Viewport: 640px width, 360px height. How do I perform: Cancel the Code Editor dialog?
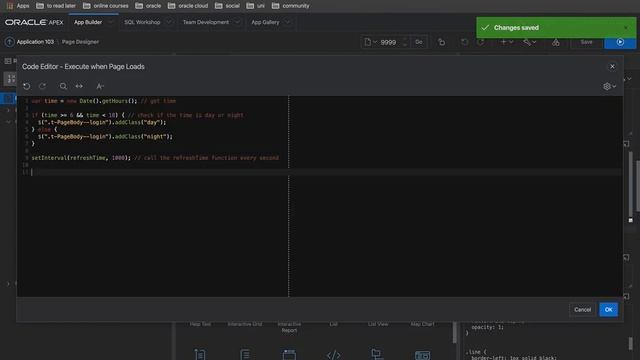[x=582, y=310]
